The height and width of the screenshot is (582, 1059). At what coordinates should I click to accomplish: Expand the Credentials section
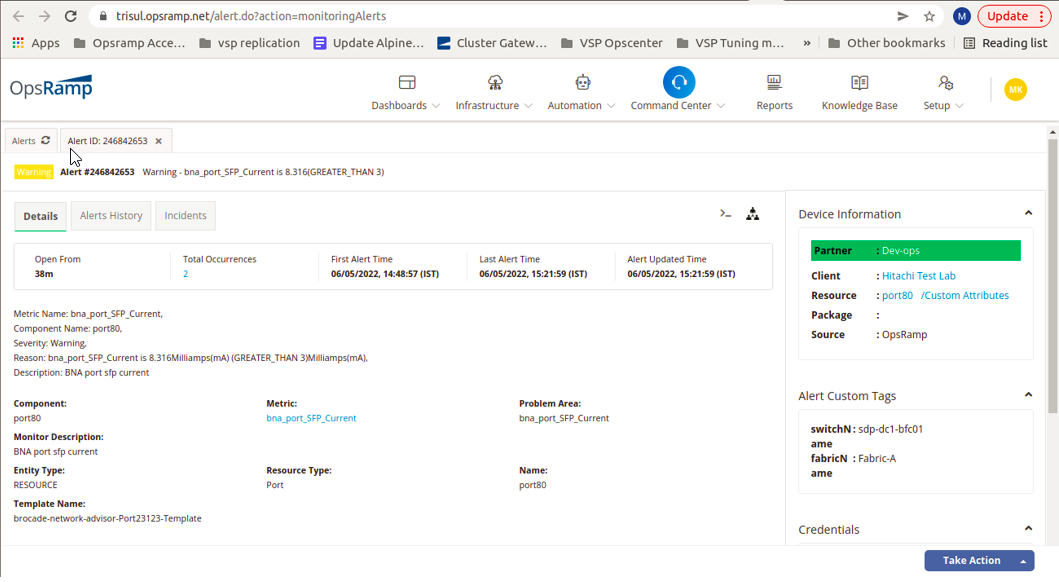coord(1028,528)
